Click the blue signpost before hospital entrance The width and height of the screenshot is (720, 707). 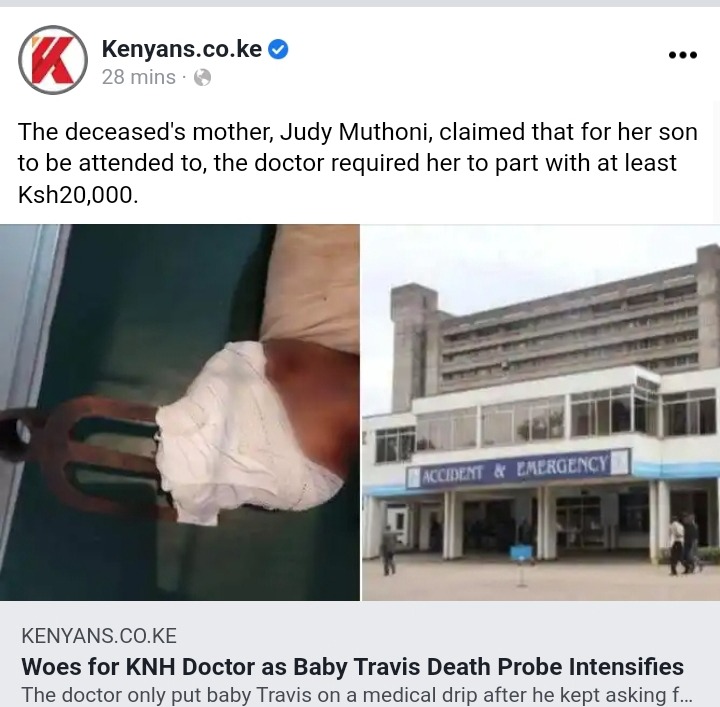pyautogui.click(x=522, y=565)
